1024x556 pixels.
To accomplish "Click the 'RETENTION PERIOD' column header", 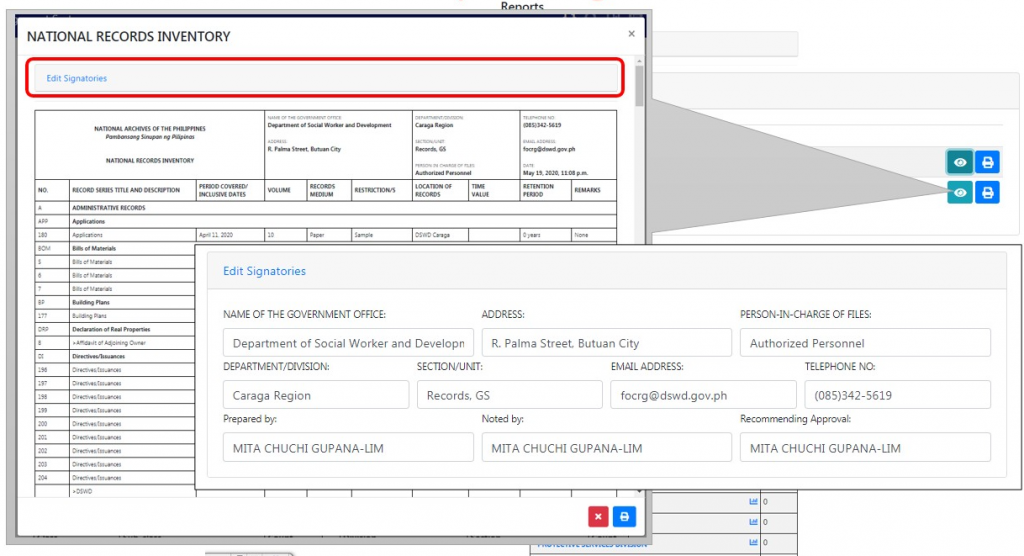I will point(538,190).
